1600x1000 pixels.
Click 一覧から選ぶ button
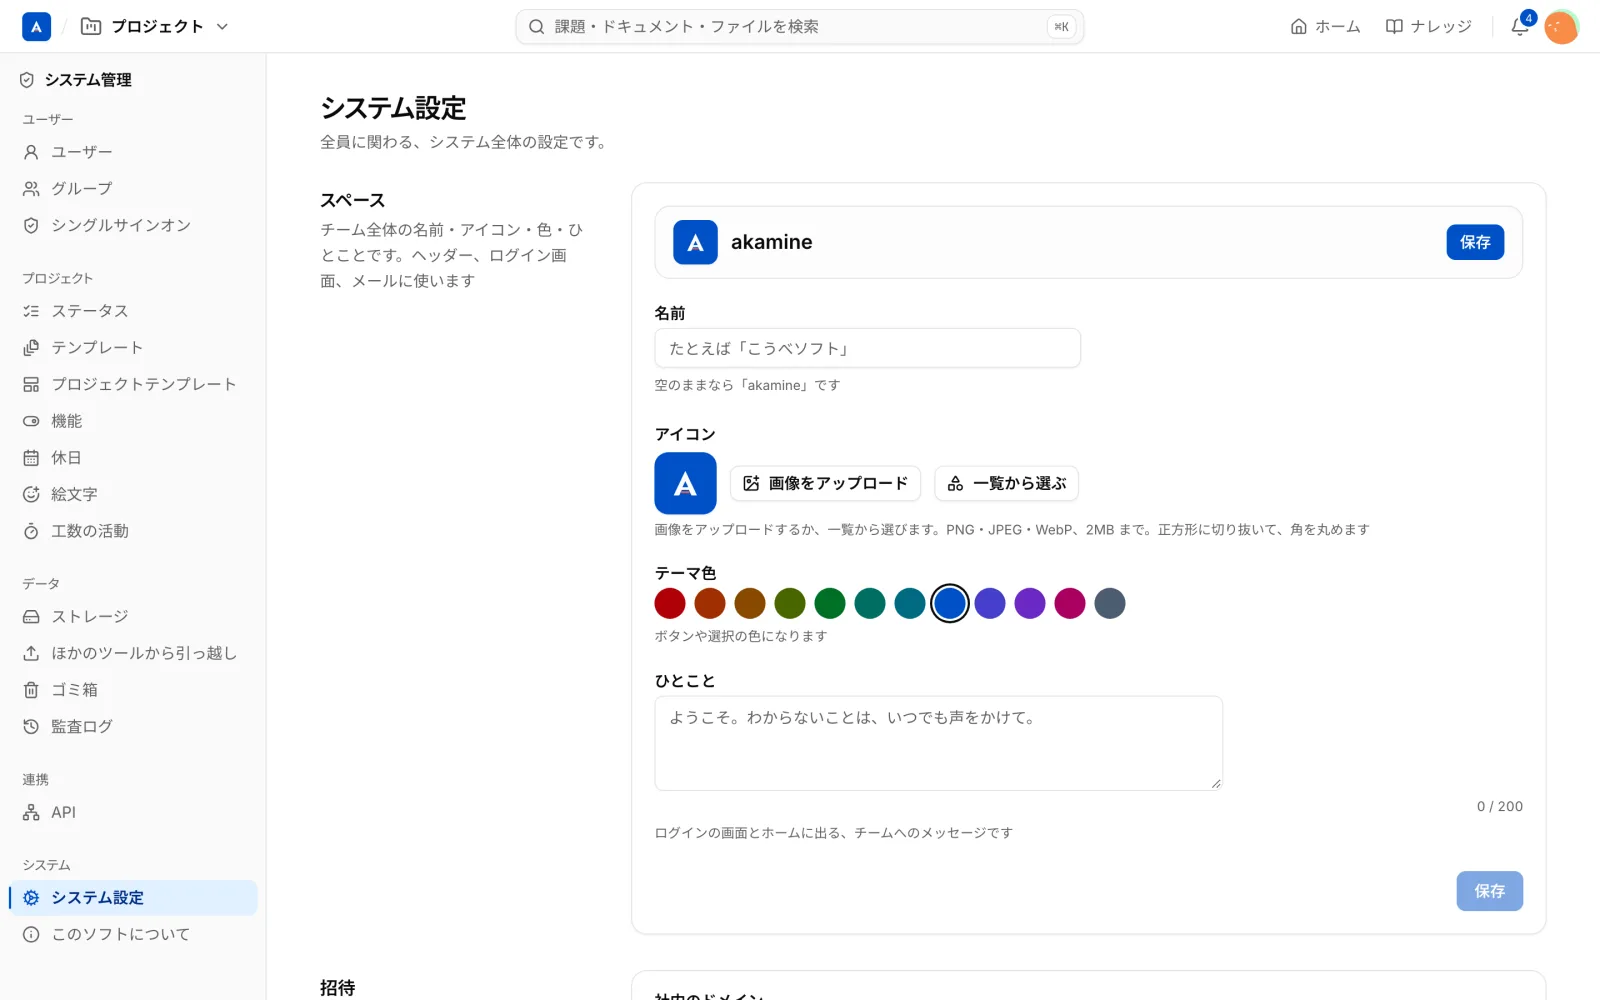coord(1006,483)
